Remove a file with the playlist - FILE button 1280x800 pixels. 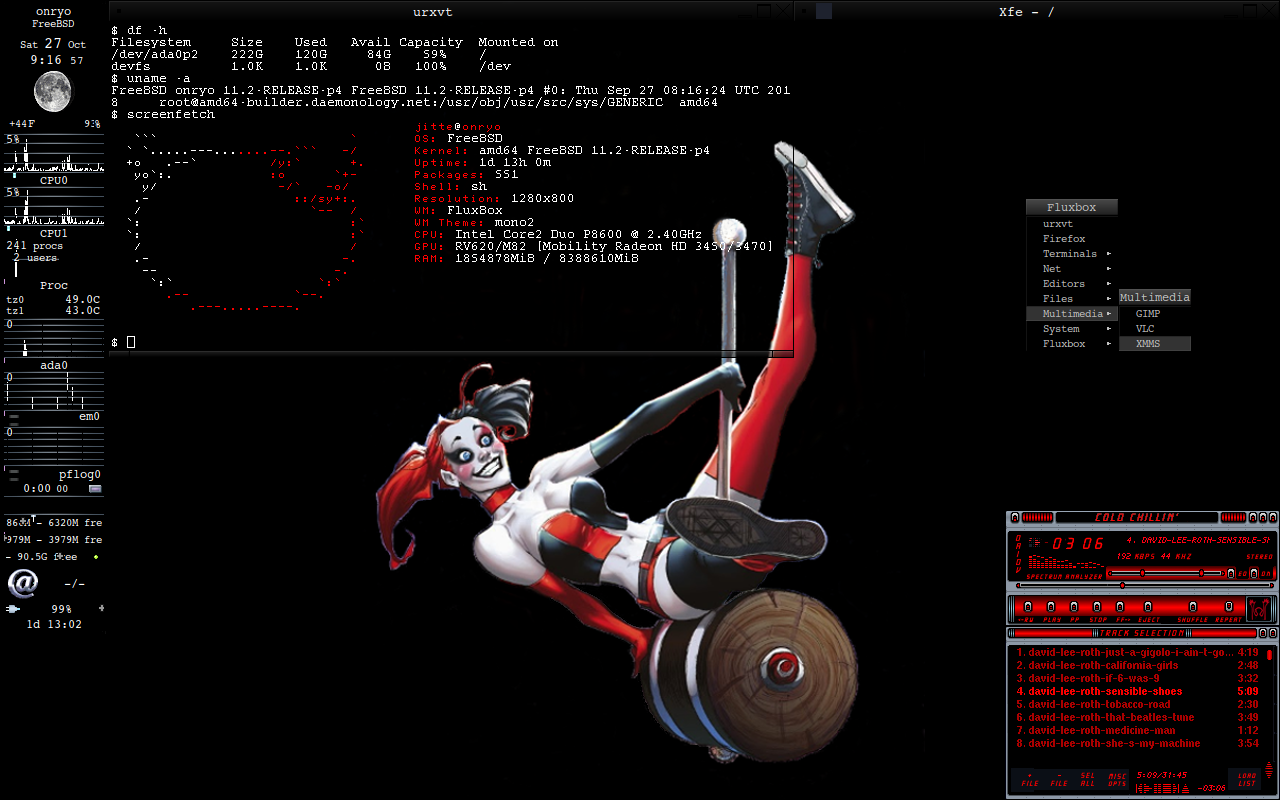(1059, 780)
